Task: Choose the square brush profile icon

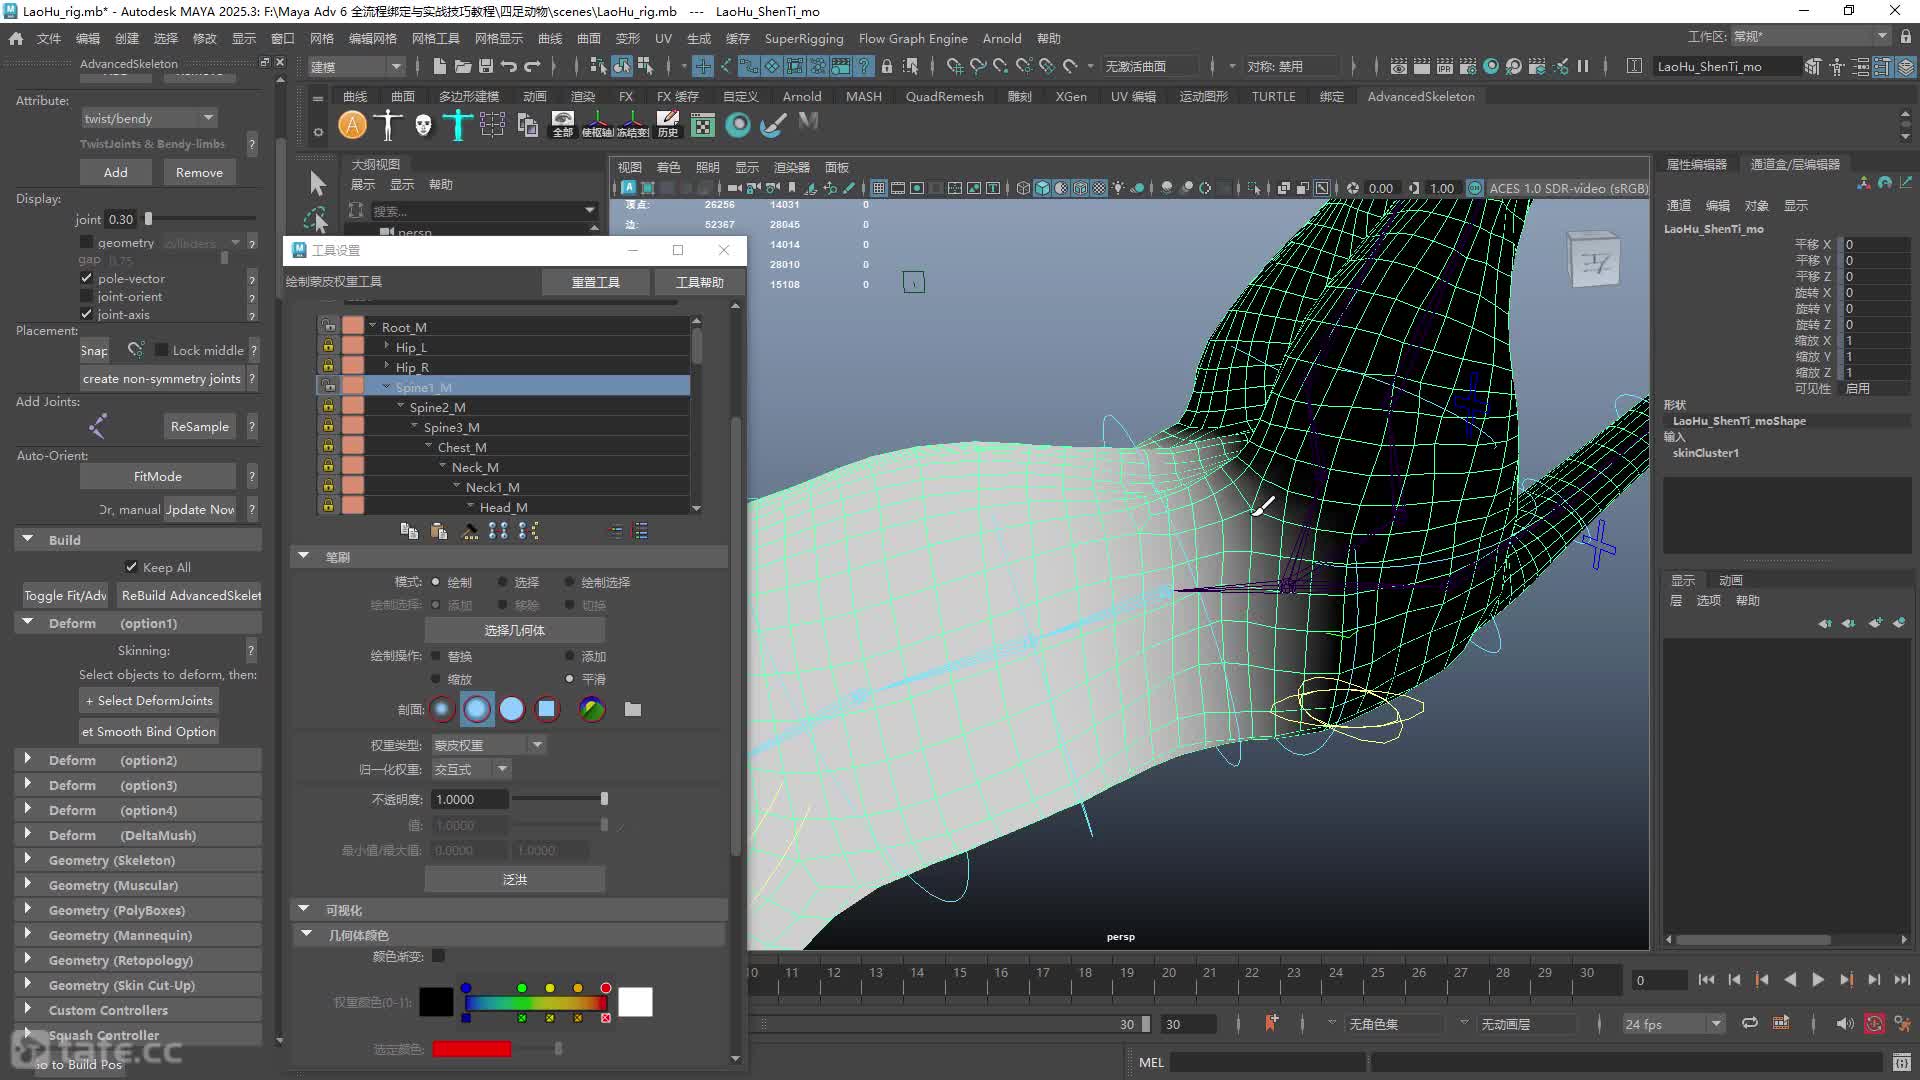Action: point(546,709)
